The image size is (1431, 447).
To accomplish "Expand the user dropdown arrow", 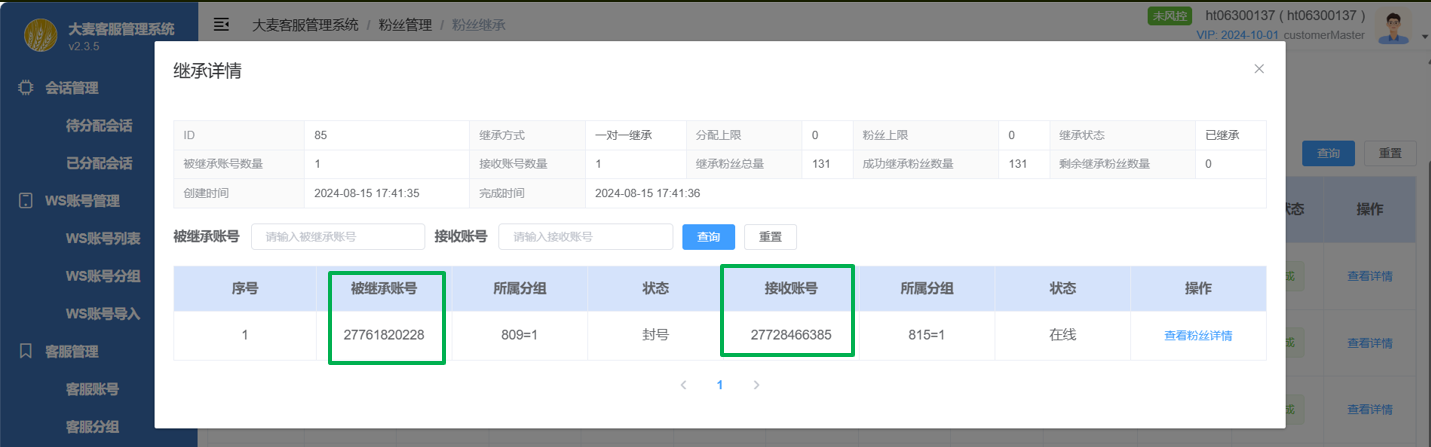I will (1424, 37).
